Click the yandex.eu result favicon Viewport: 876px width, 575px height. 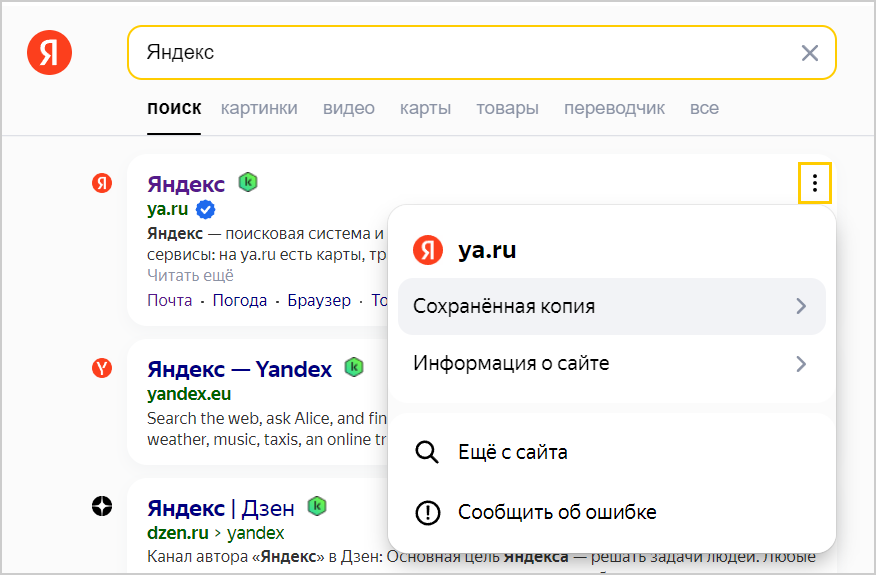point(102,369)
